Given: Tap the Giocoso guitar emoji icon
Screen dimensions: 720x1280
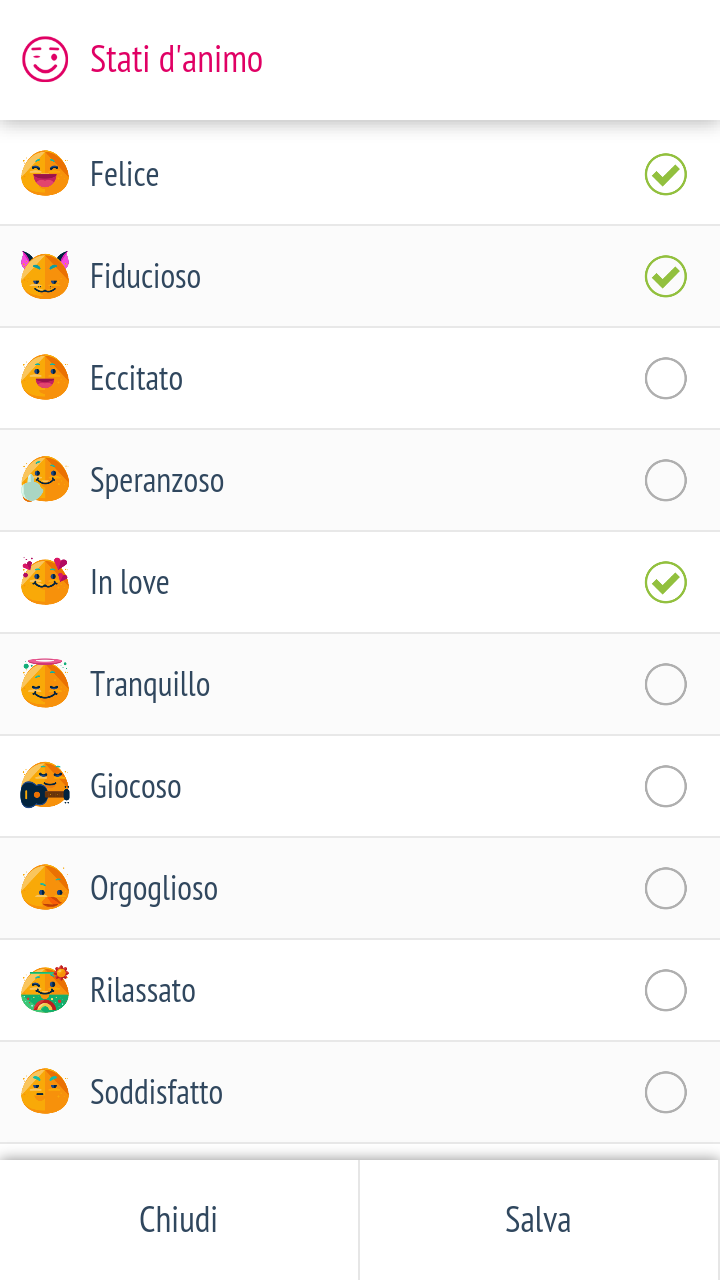Looking at the screenshot, I should [x=45, y=786].
